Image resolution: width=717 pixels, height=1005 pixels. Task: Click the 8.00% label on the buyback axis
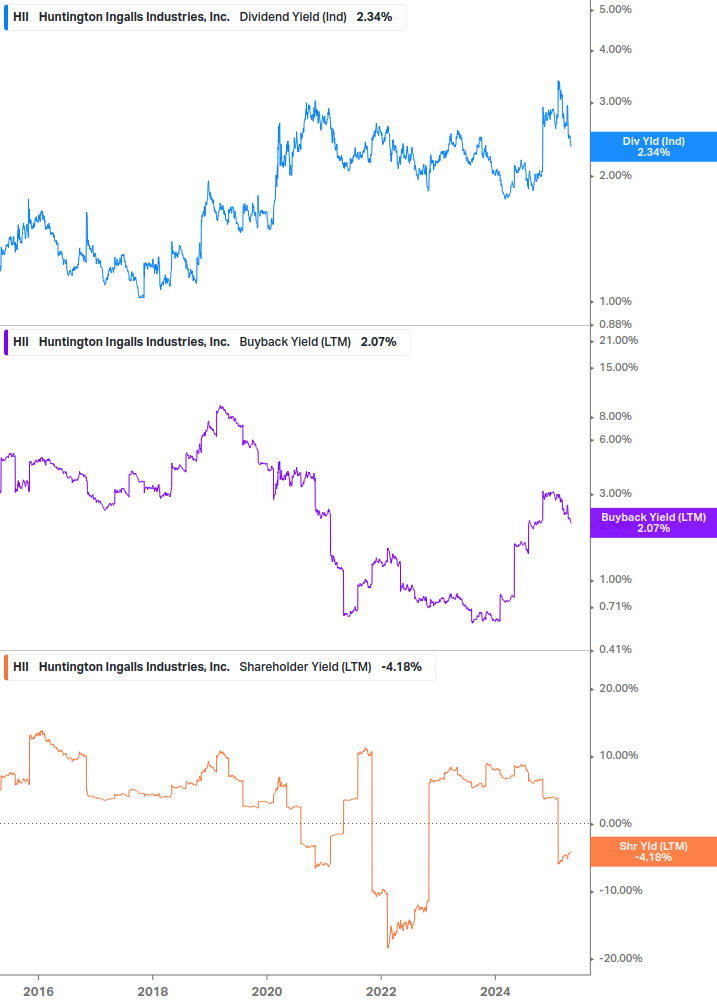615,417
